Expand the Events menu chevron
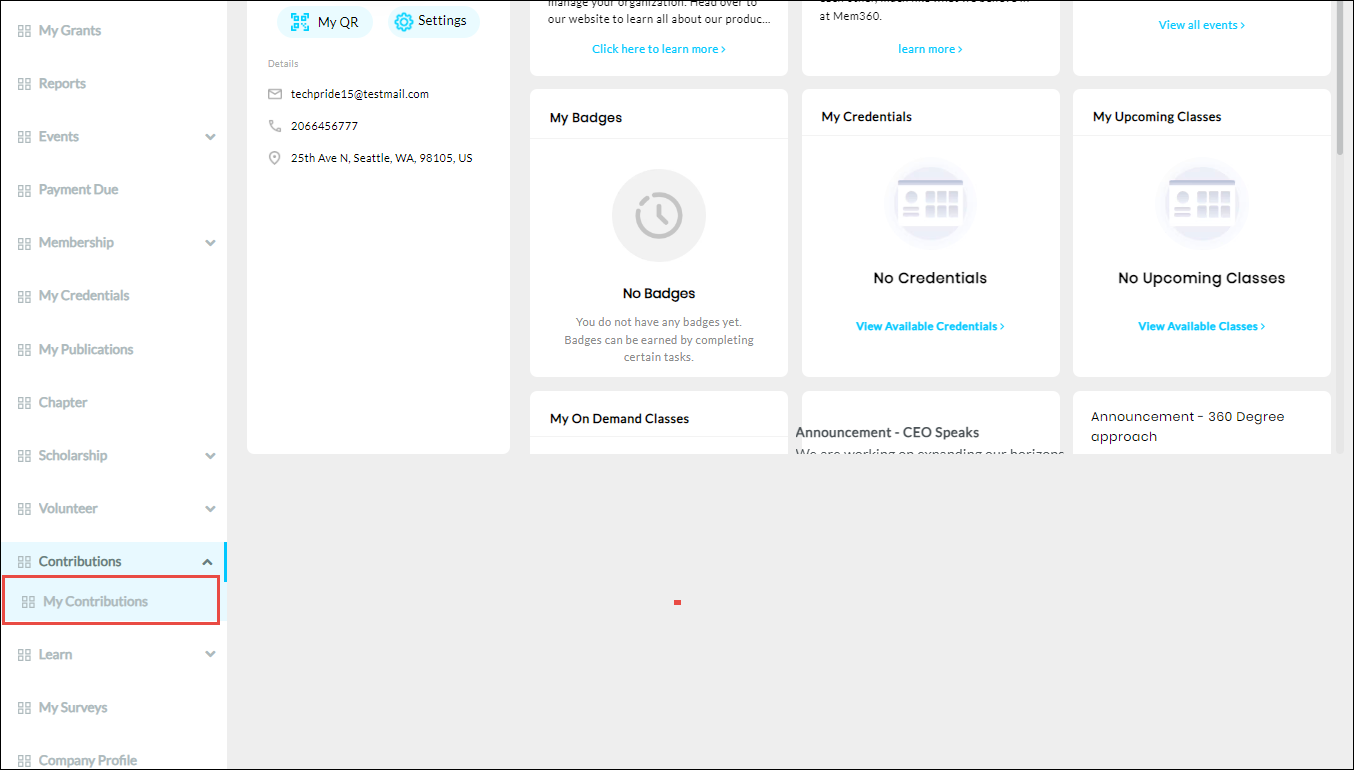1354x770 pixels. click(210, 137)
